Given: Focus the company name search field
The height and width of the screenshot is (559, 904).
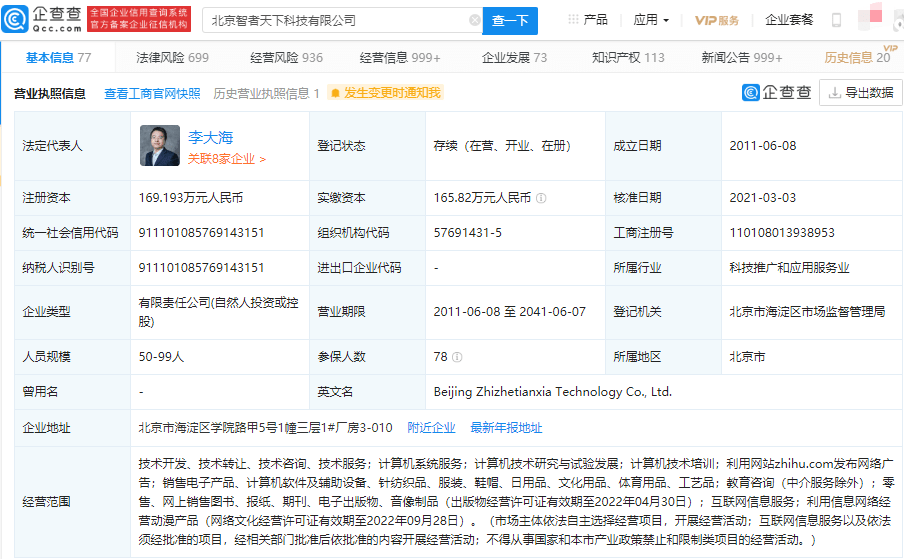Looking at the screenshot, I should point(335,20).
